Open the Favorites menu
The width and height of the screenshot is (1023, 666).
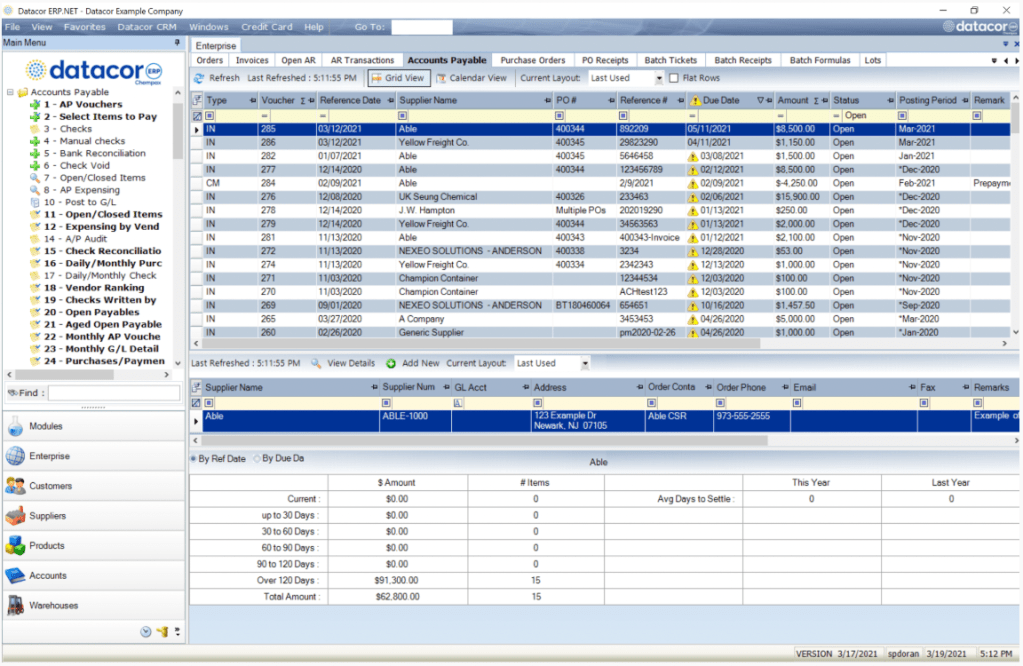click(x=85, y=27)
